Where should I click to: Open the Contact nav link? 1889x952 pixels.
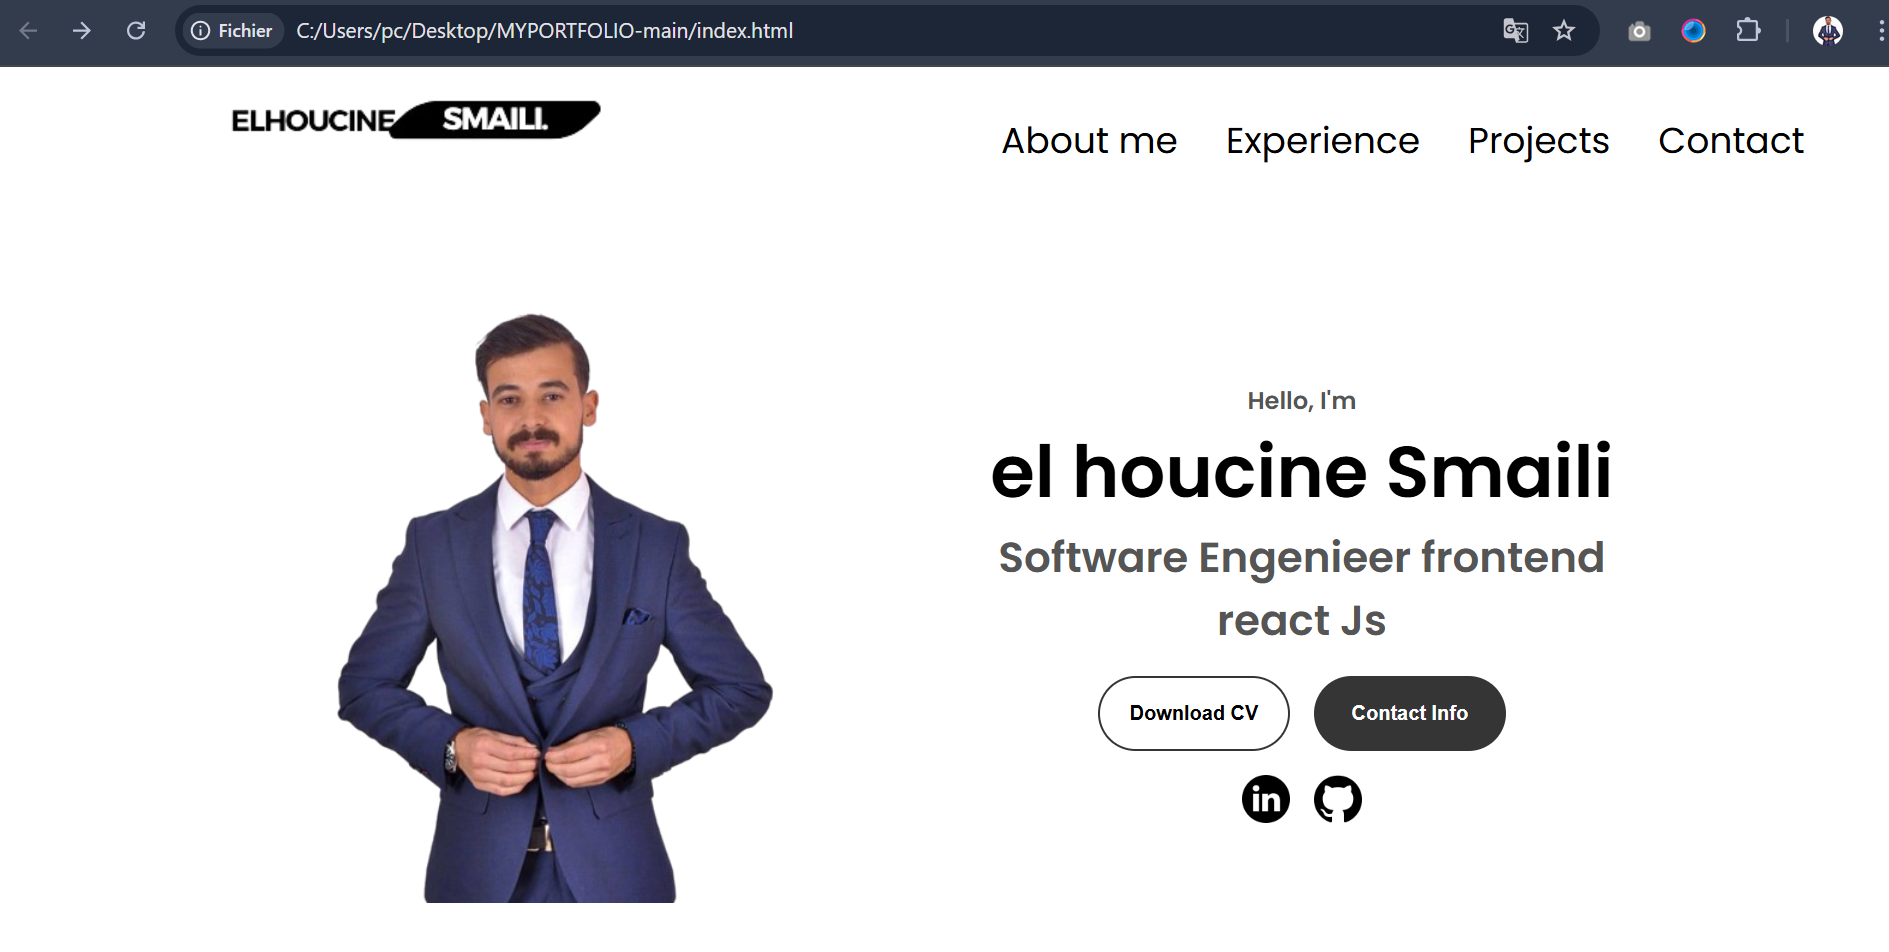pyautogui.click(x=1730, y=141)
